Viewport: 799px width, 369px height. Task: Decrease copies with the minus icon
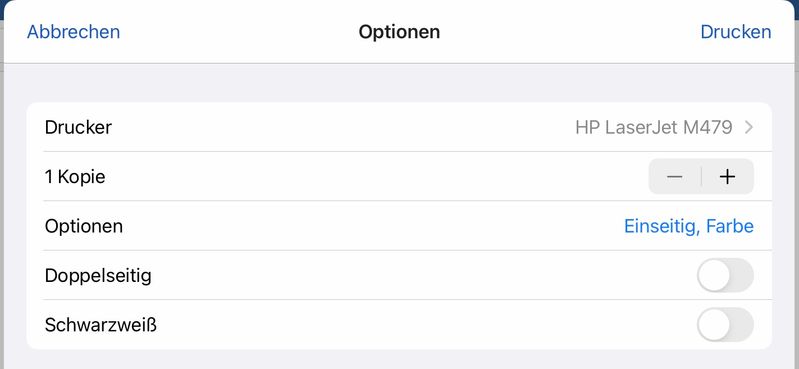click(x=675, y=177)
